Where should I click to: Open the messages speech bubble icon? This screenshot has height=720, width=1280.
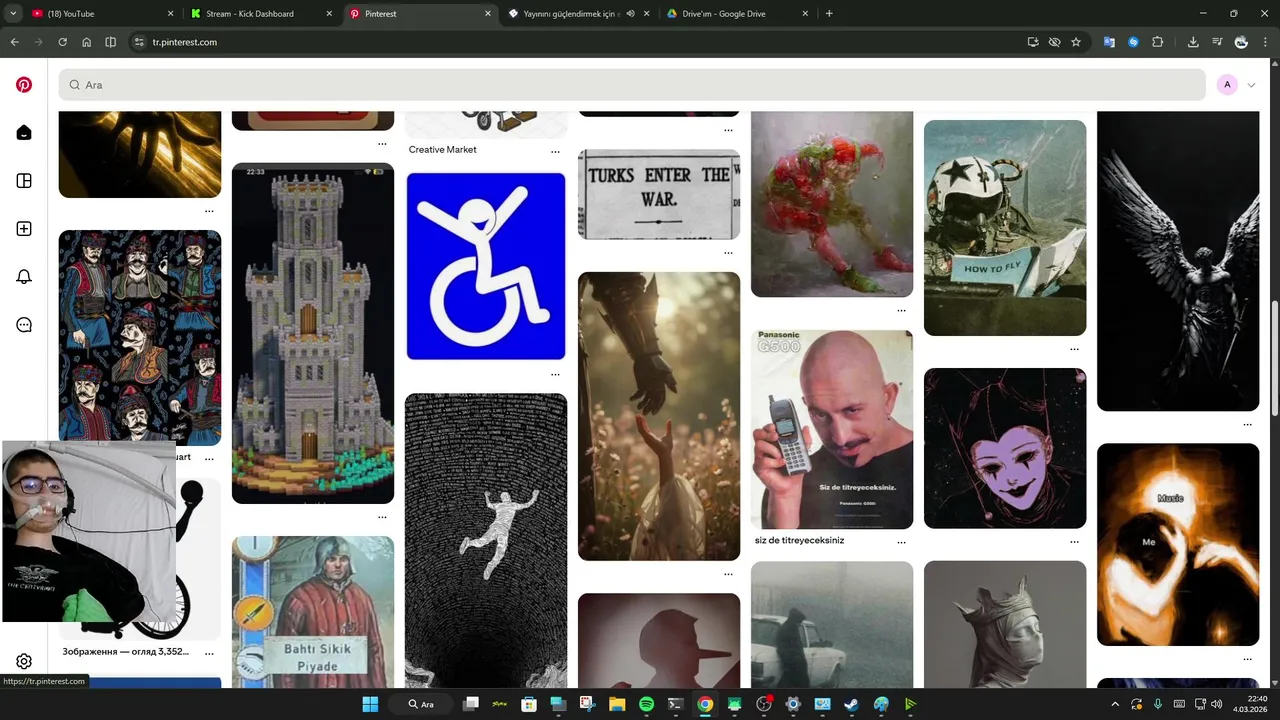point(24,325)
